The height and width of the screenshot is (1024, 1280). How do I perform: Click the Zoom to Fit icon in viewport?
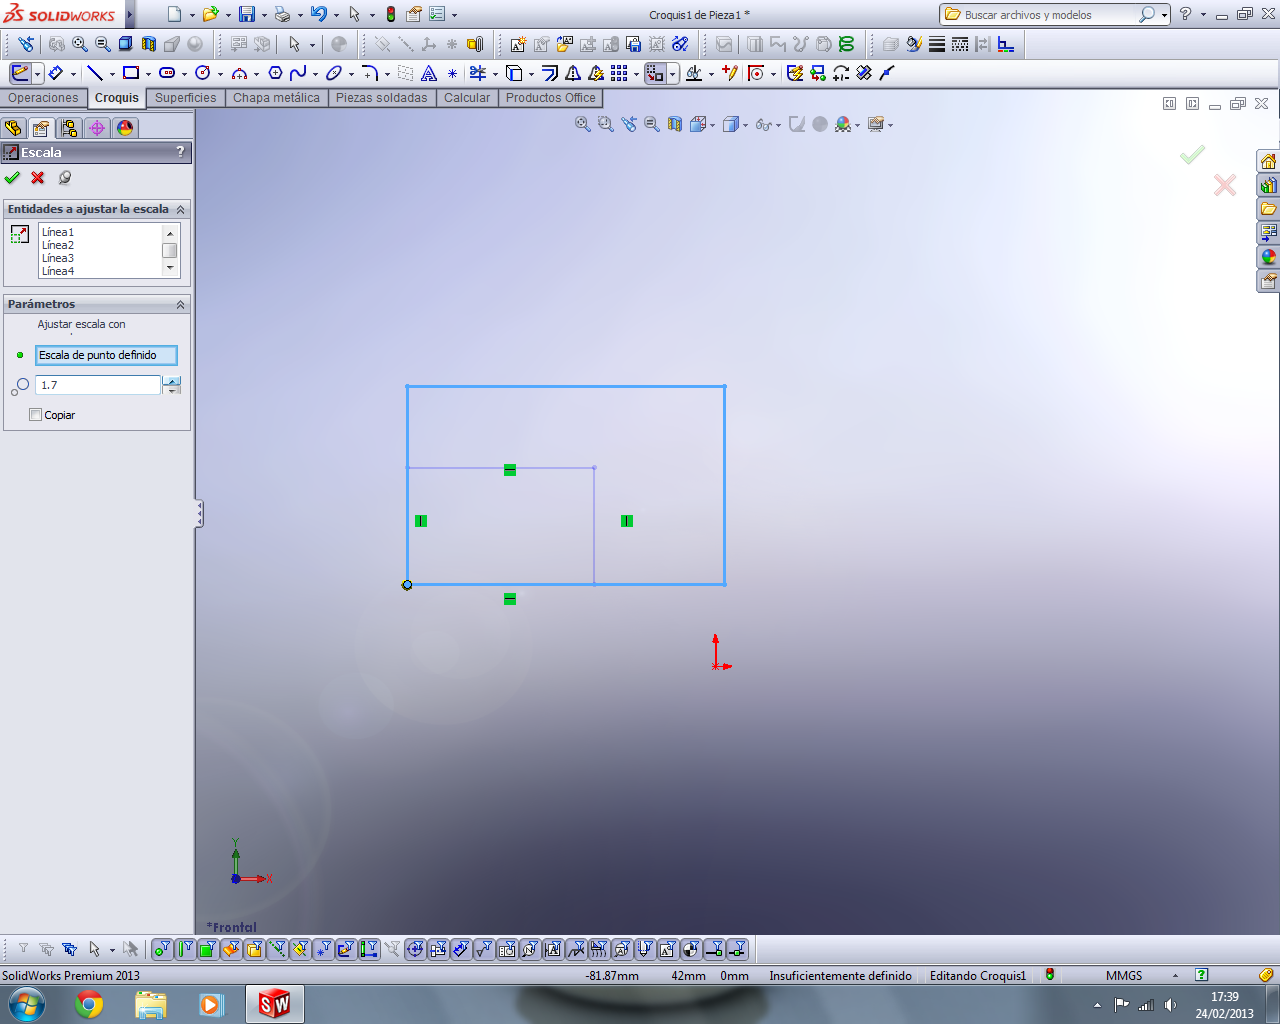coord(583,124)
